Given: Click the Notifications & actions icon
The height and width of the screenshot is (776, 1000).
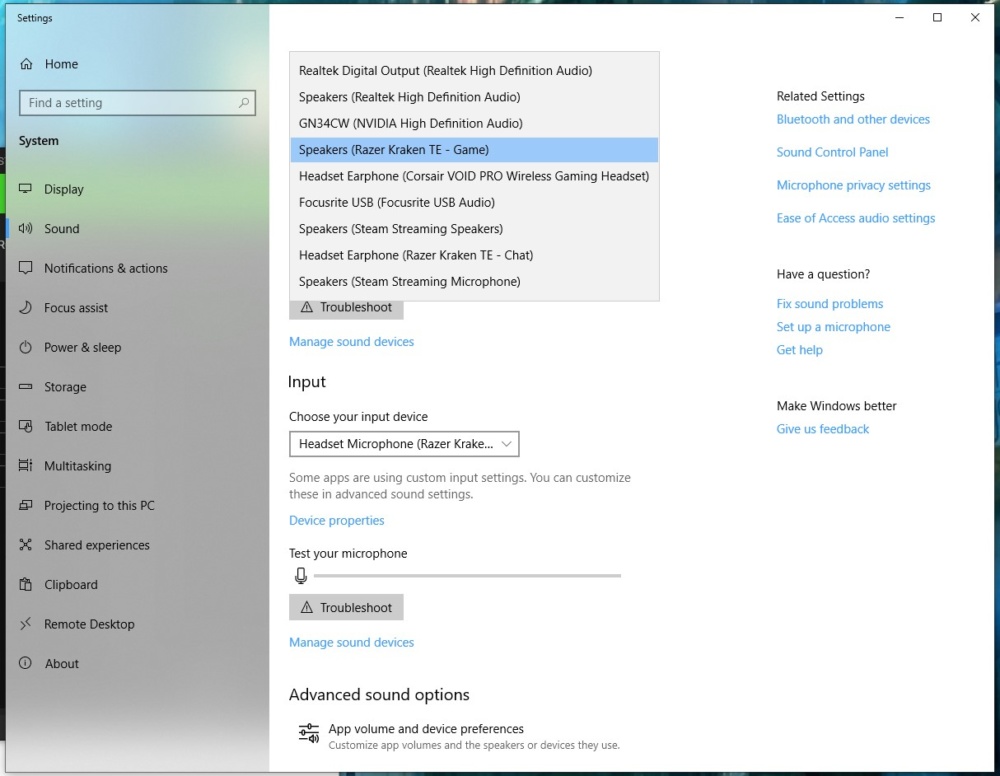Looking at the screenshot, I should [x=26, y=268].
